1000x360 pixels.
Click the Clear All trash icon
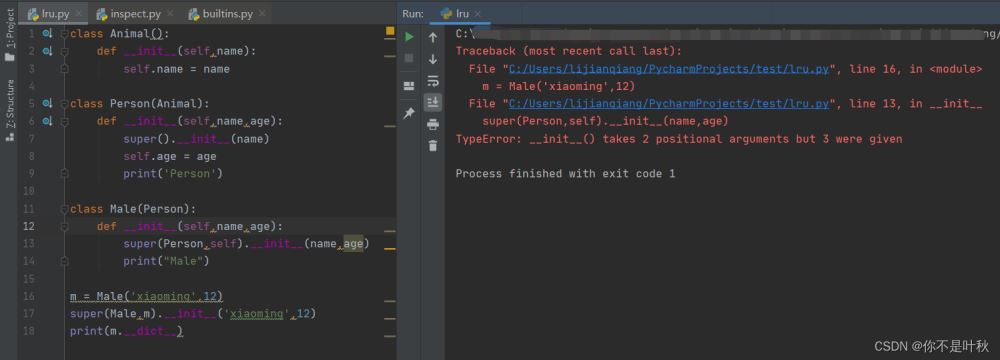pyautogui.click(x=433, y=146)
